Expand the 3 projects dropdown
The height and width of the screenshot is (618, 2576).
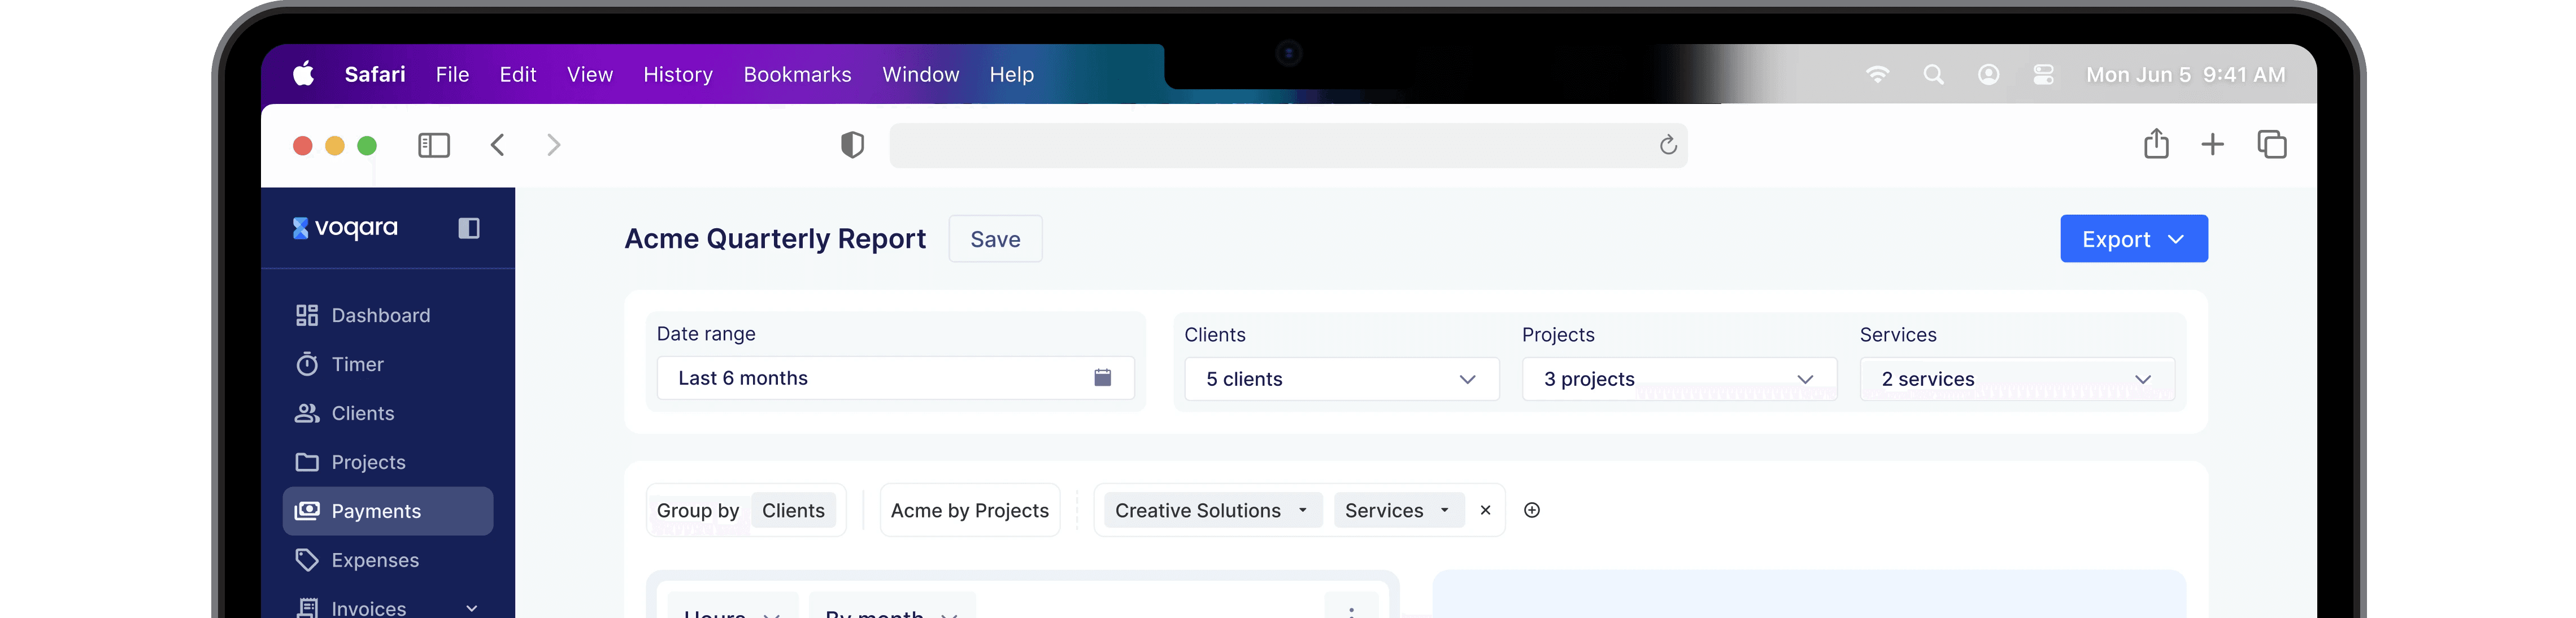(1678, 379)
